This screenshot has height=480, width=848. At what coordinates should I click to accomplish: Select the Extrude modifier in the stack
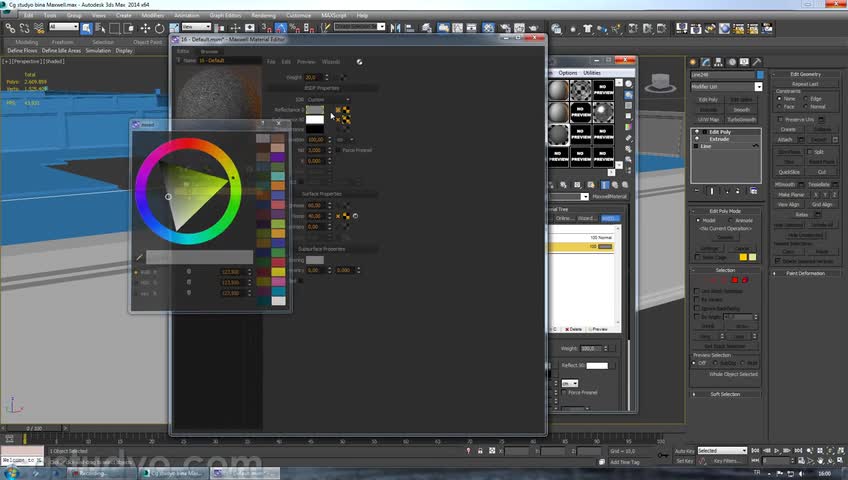click(x=719, y=139)
